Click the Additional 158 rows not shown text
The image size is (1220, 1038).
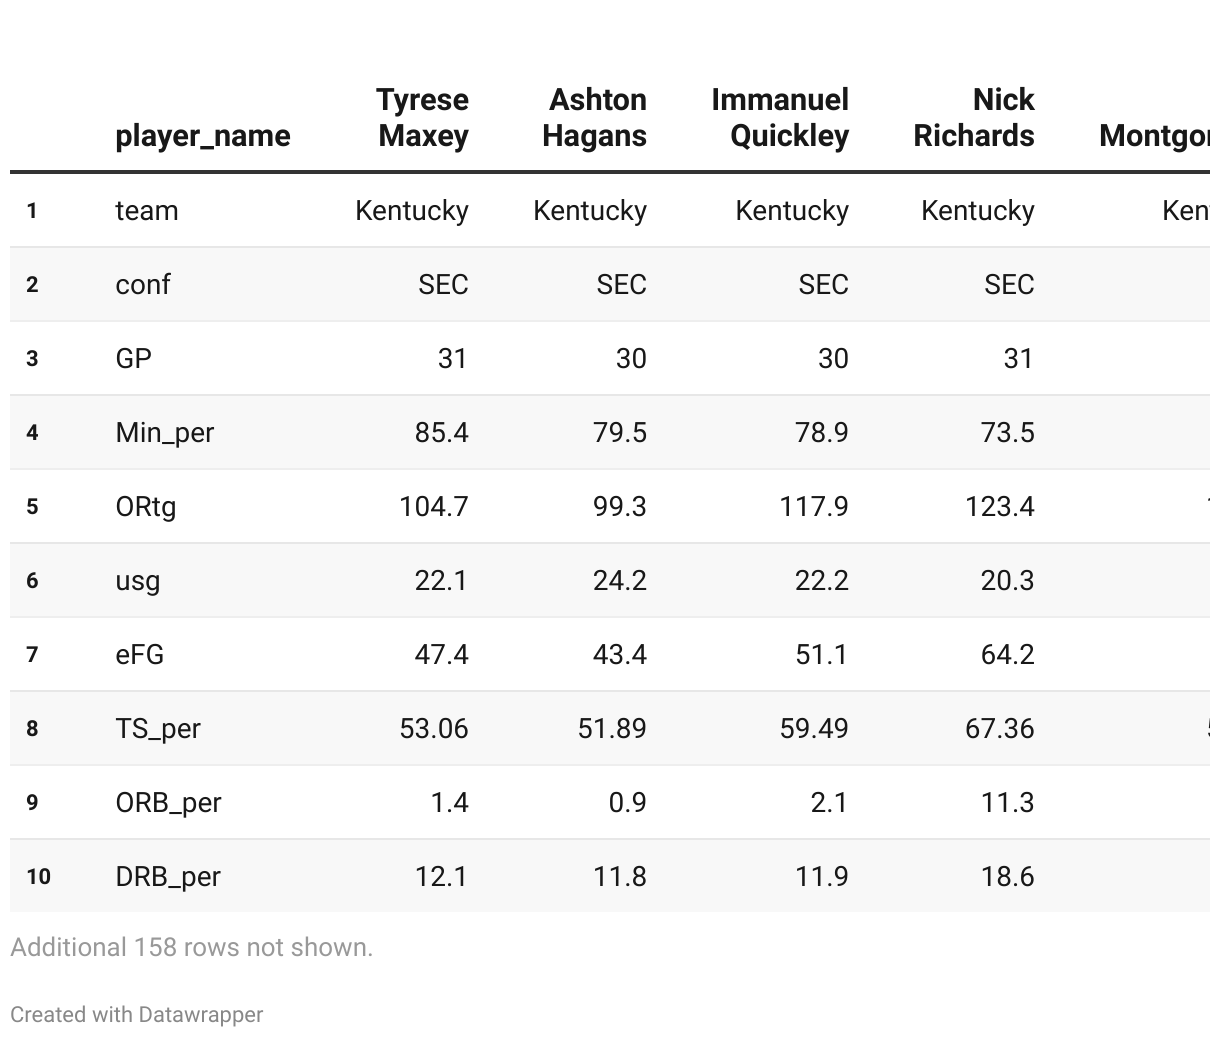tap(191, 947)
